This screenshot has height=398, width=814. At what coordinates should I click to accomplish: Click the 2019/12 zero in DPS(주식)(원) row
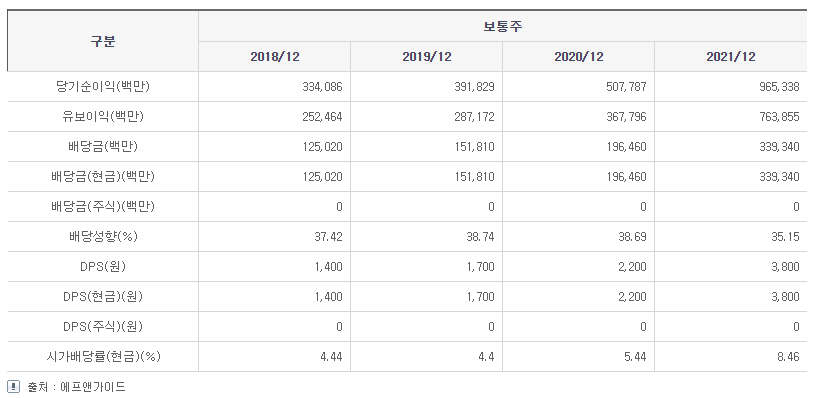pyautogui.click(x=491, y=327)
